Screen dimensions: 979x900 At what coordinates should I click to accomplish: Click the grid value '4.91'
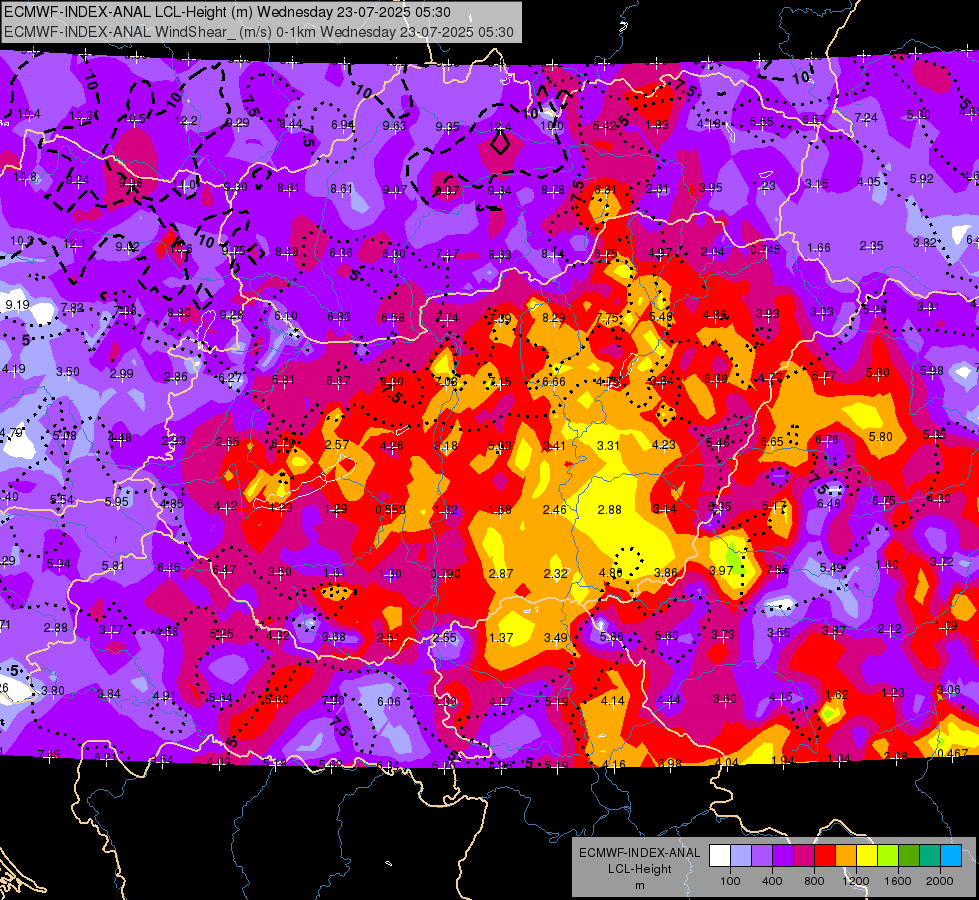pyautogui.click(x=164, y=696)
